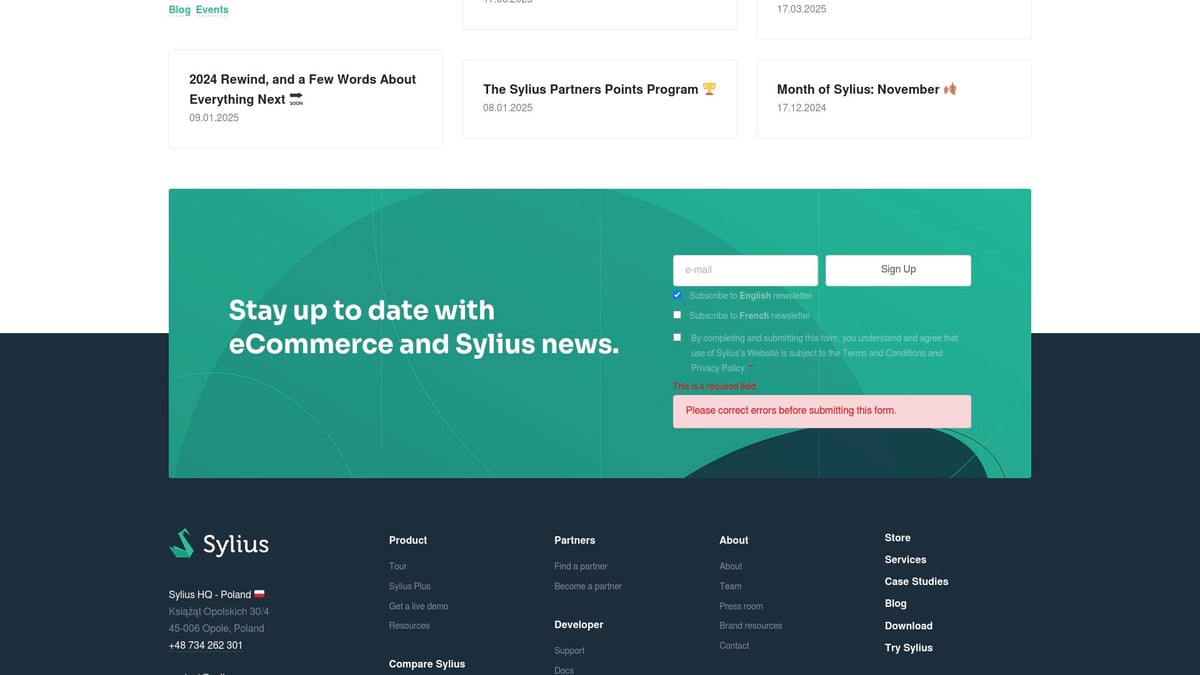Click the Tour footer link

398,566
